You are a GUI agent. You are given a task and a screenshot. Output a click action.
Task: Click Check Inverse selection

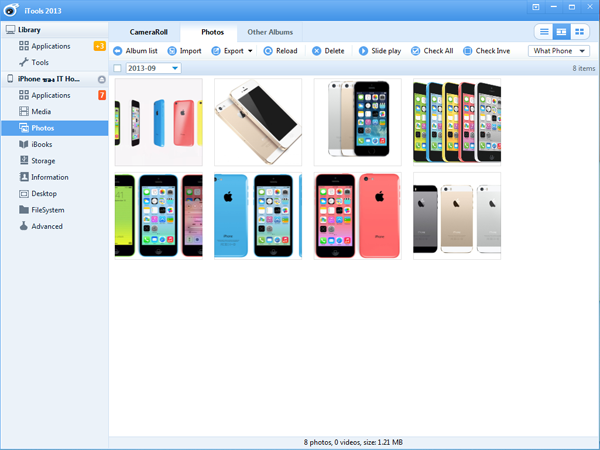(486, 51)
